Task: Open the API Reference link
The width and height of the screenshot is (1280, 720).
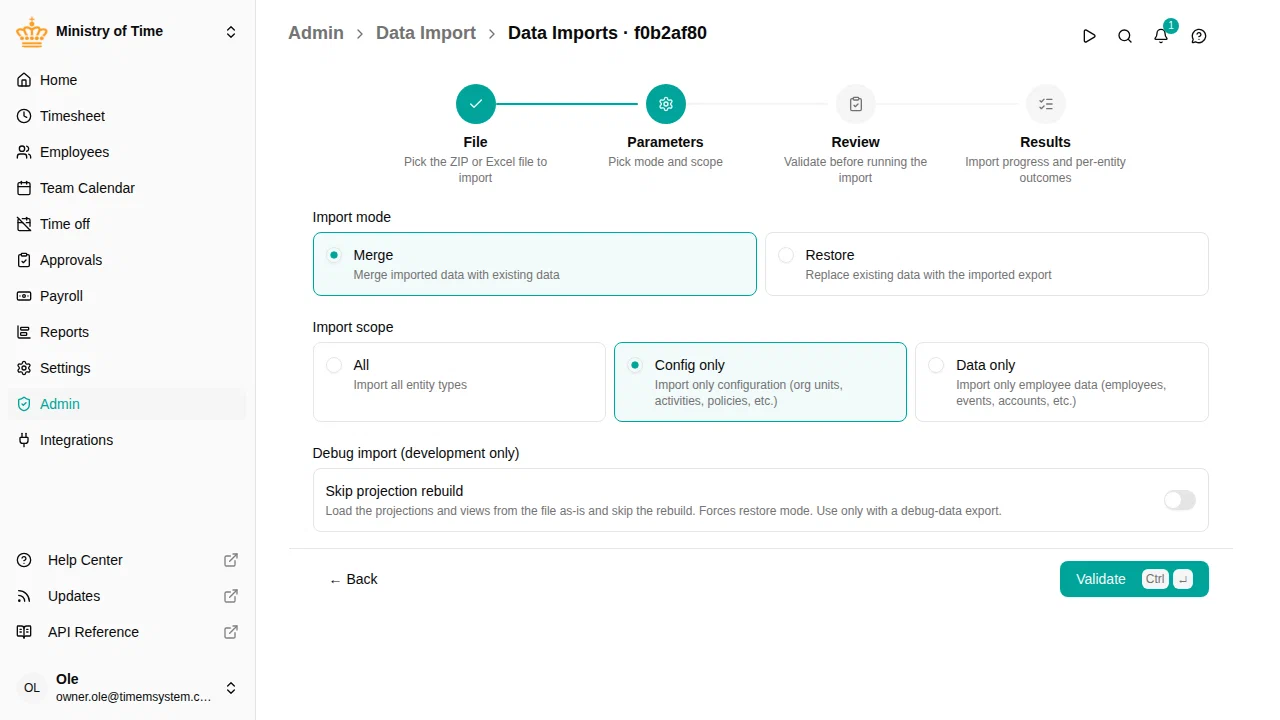Action: click(x=127, y=632)
